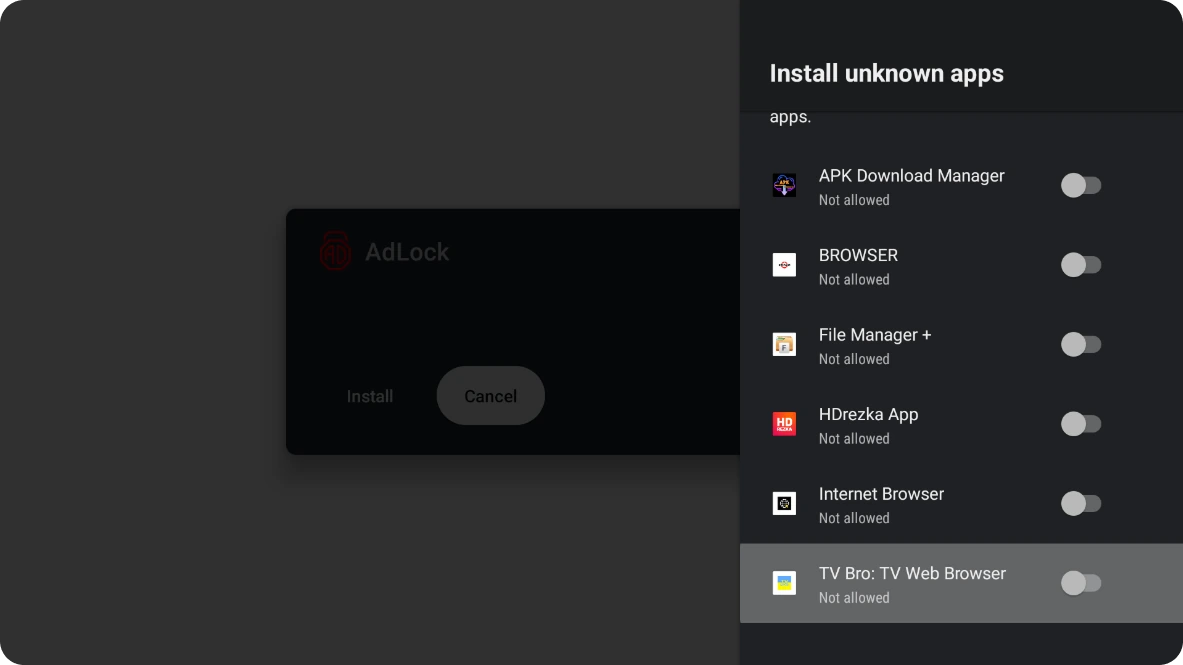Click Not allowed under HDrezka App

pos(854,439)
